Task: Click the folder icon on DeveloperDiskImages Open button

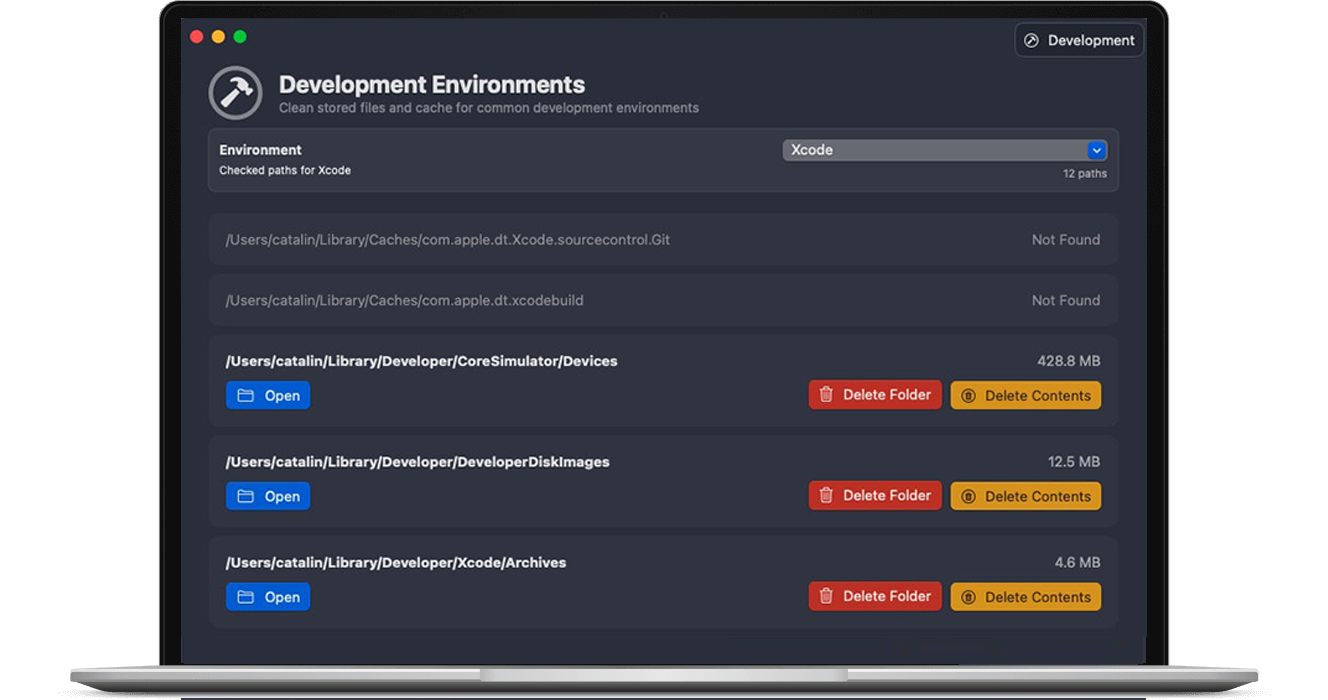Action: tap(246, 496)
